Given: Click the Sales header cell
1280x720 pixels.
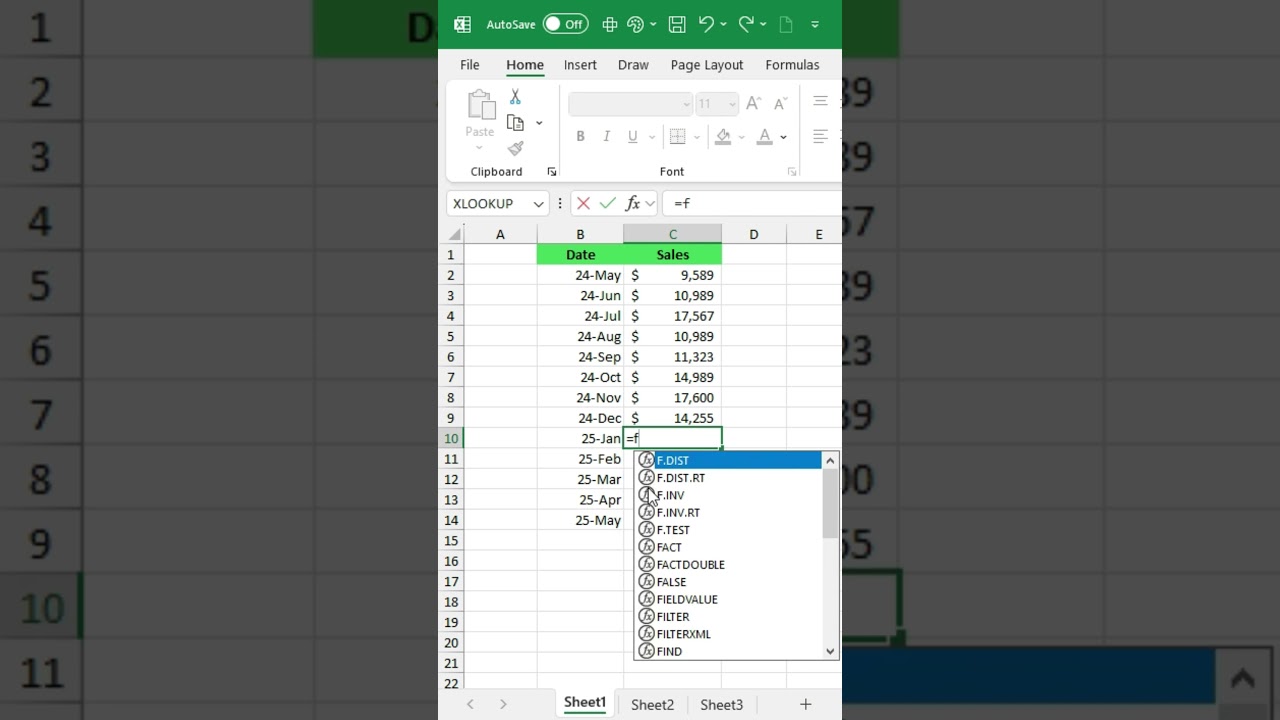Looking at the screenshot, I should (x=673, y=255).
